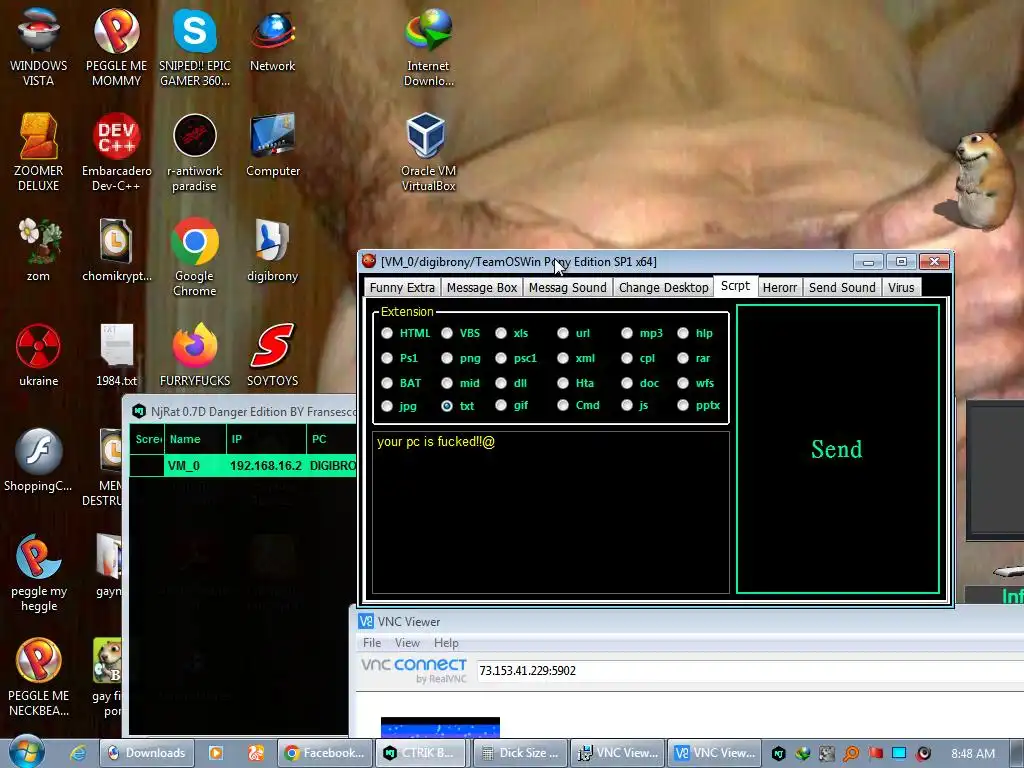
Task: Click the Downloads taskbar button
Action: coord(146,753)
